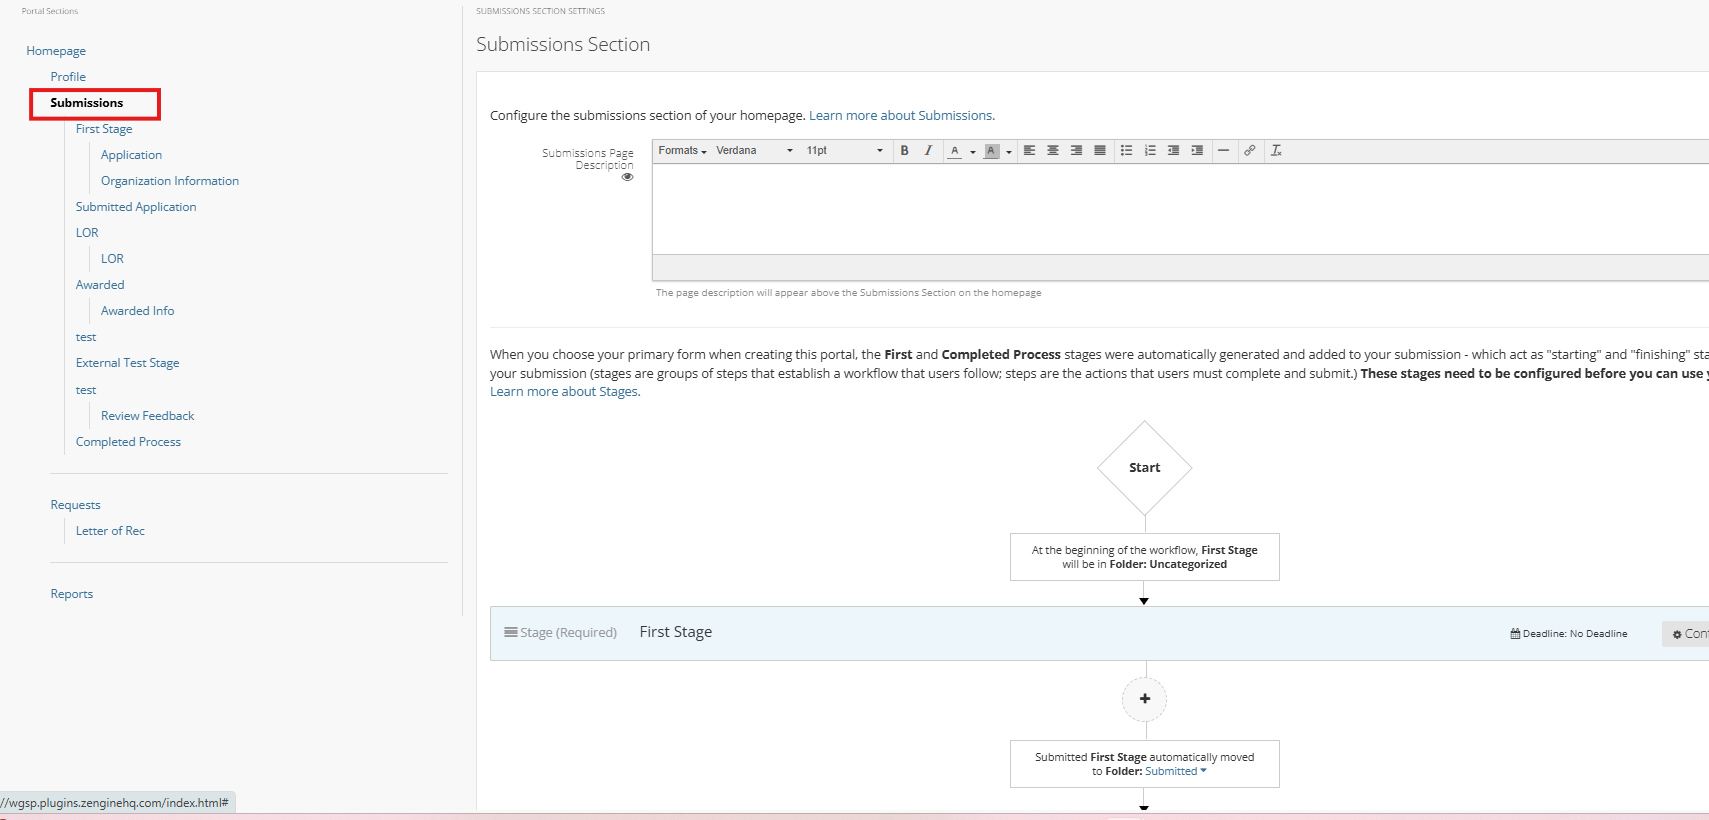Open Application step in sidebar
Viewport: 1709px width, 820px height.
point(131,155)
